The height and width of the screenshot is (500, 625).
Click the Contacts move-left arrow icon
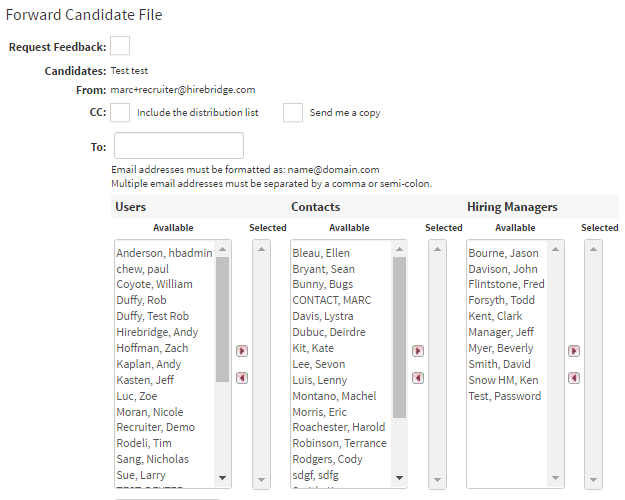[x=417, y=377]
